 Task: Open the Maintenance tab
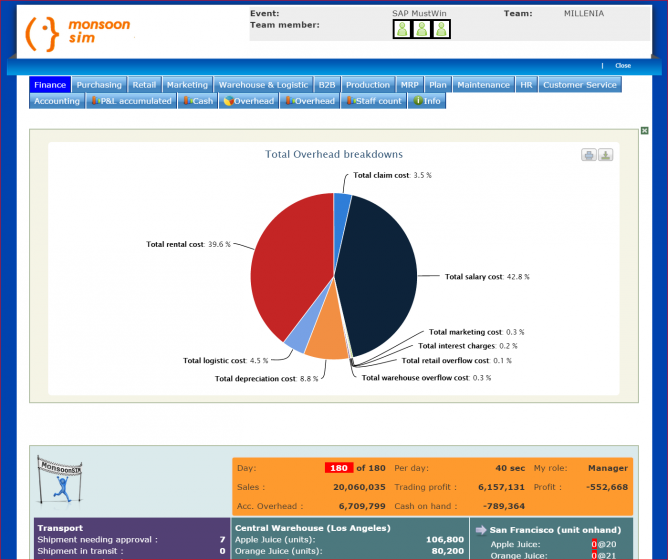pyautogui.click(x=483, y=84)
